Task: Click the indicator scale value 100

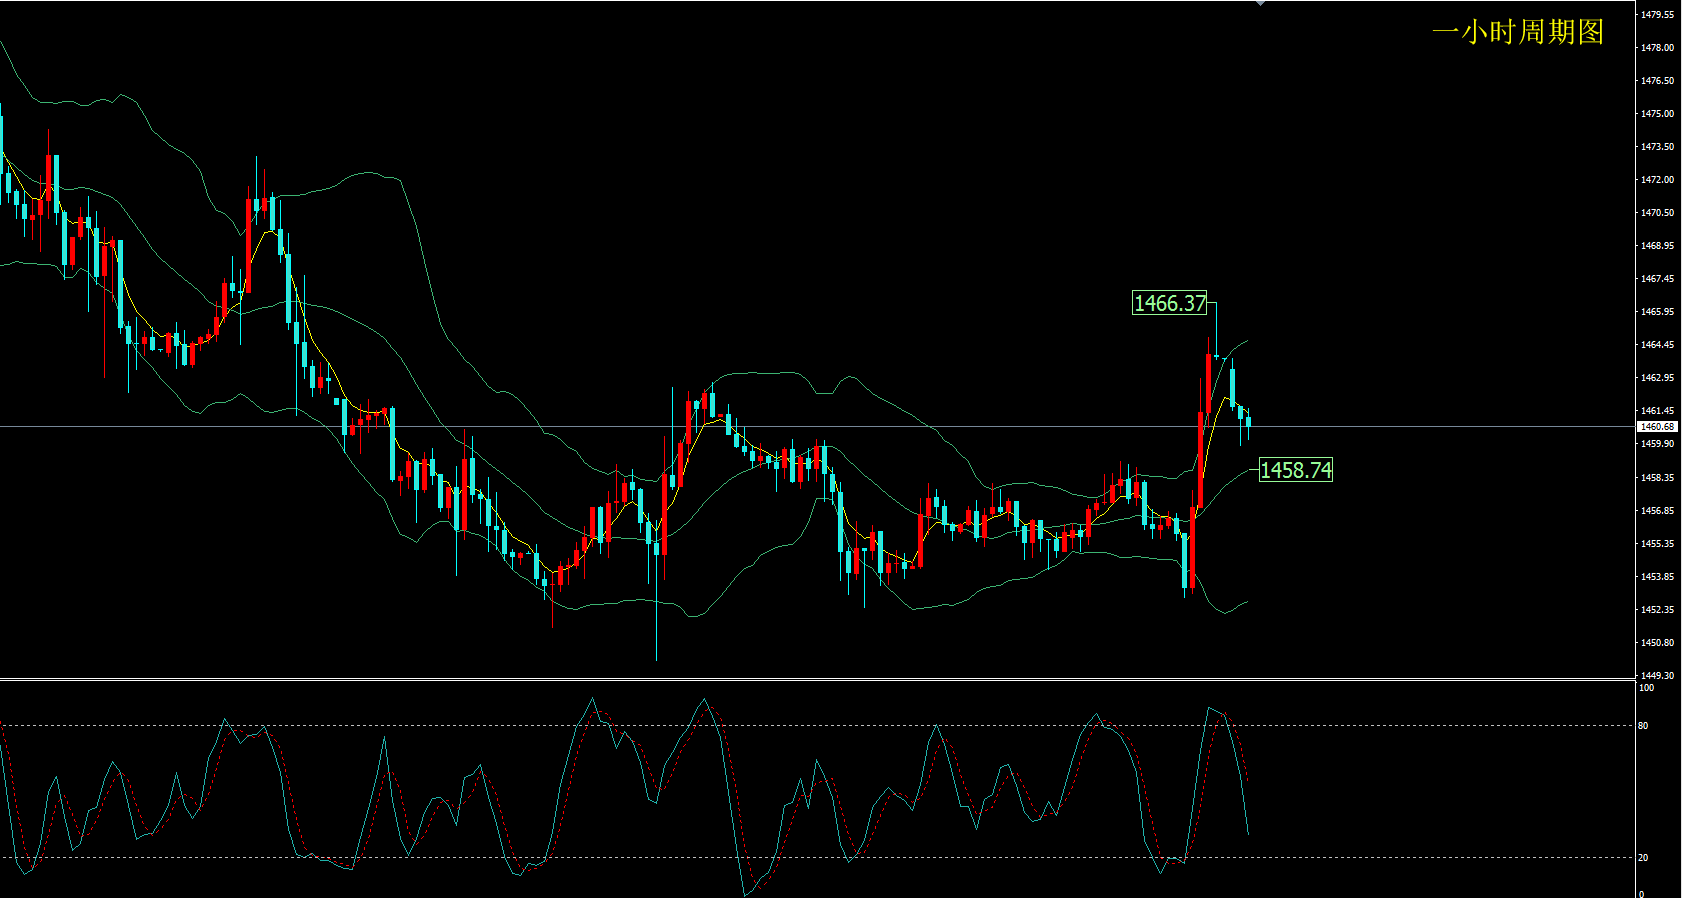Action: tap(1647, 688)
